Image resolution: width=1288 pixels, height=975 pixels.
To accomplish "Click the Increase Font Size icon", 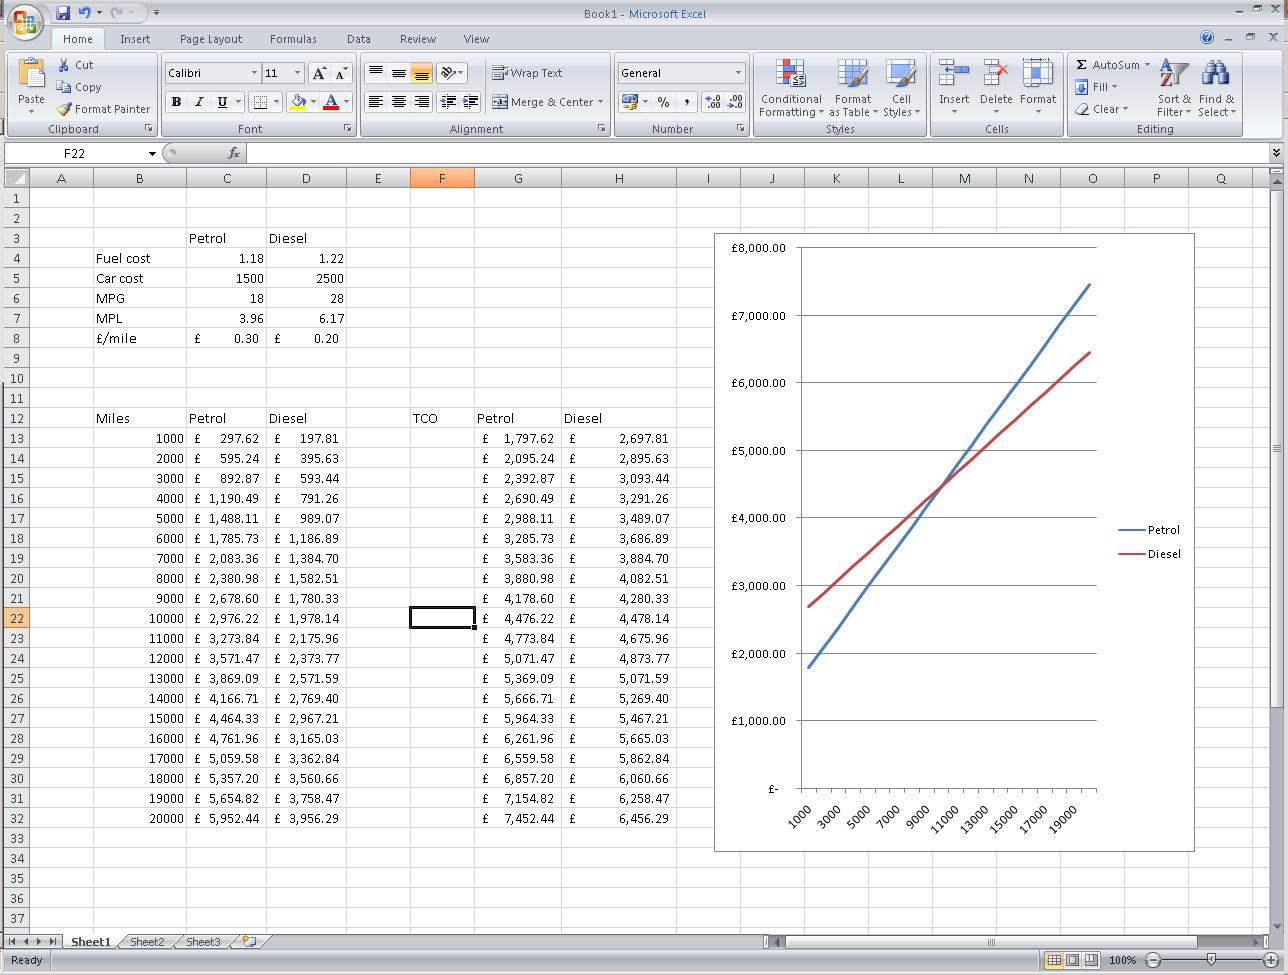I will [x=319, y=73].
